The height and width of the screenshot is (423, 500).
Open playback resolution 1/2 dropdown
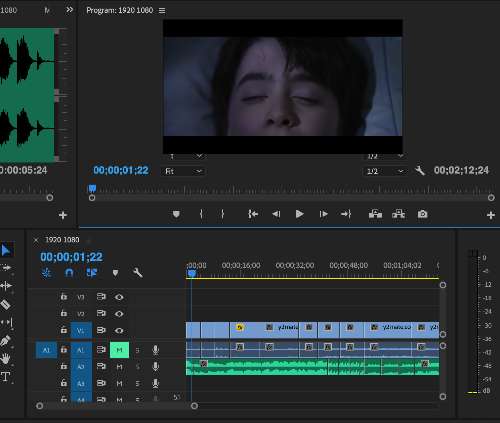(x=385, y=171)
